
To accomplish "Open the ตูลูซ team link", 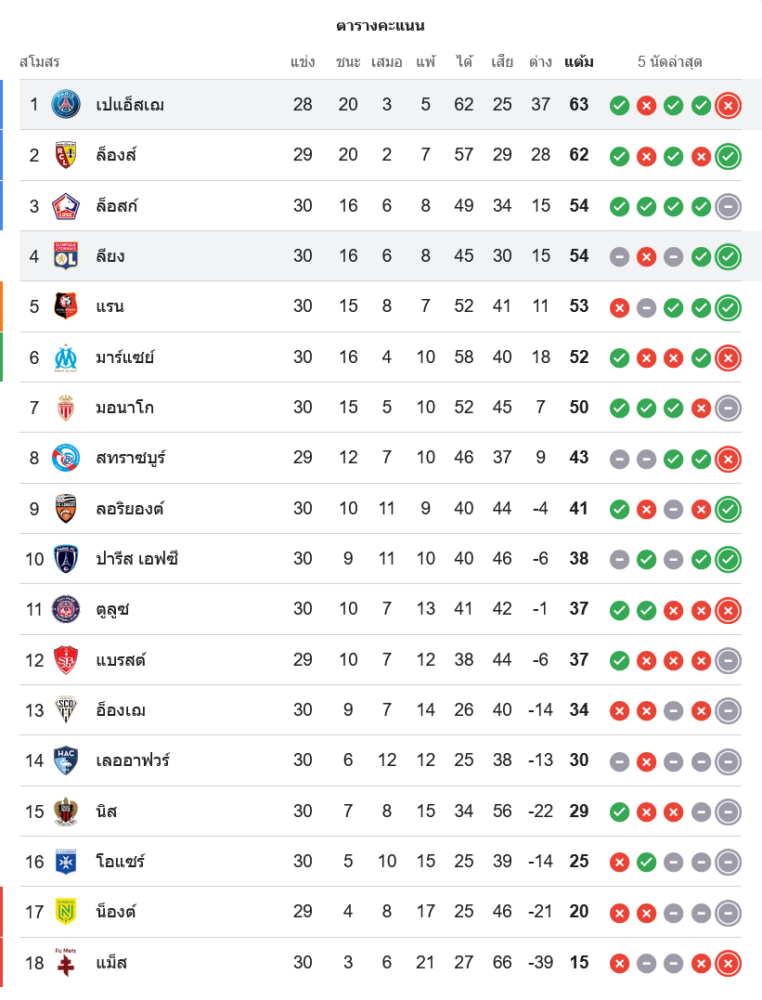I will point(113,609).
